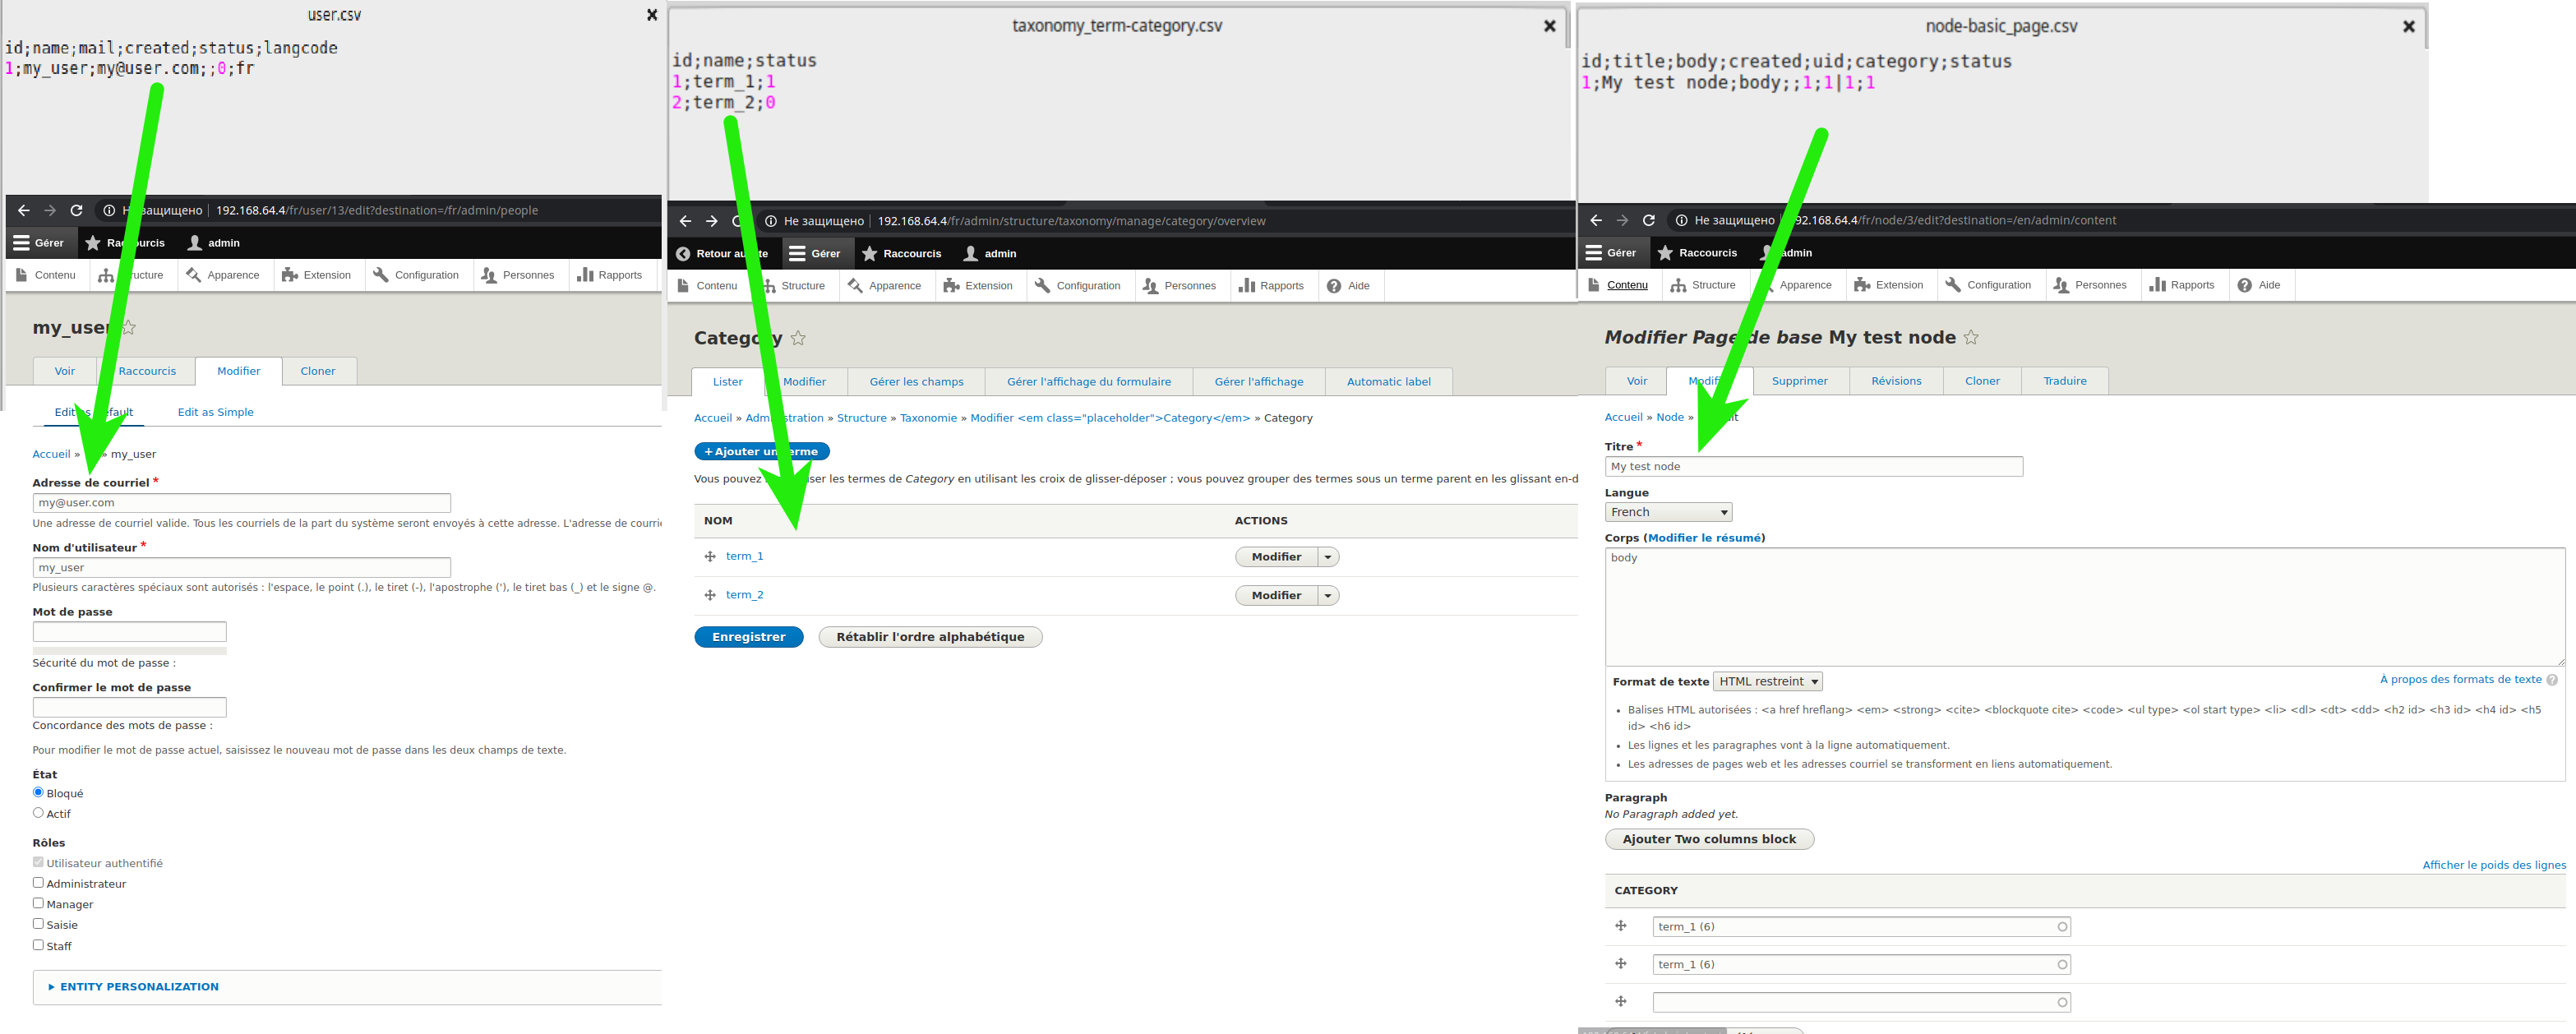Enable the Administrateur role checkbox
The height and width of the screenshot is (1034, 2576).
click(x=38, y=883)
